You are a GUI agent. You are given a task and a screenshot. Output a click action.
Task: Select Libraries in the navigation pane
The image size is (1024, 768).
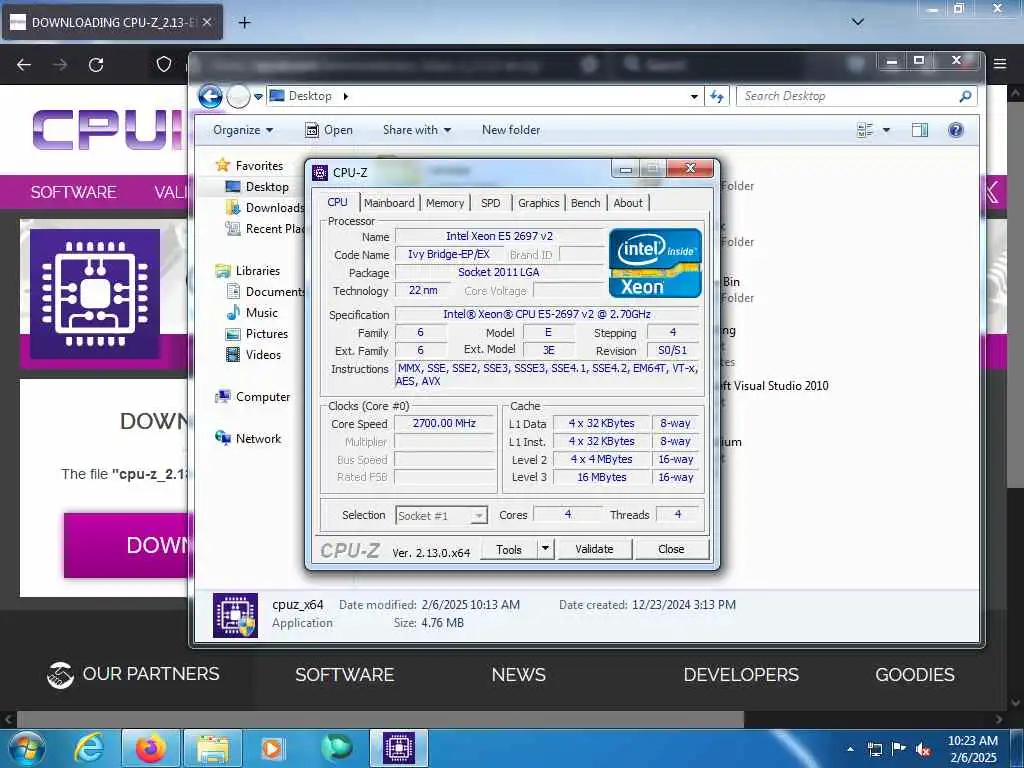point(257,270)
